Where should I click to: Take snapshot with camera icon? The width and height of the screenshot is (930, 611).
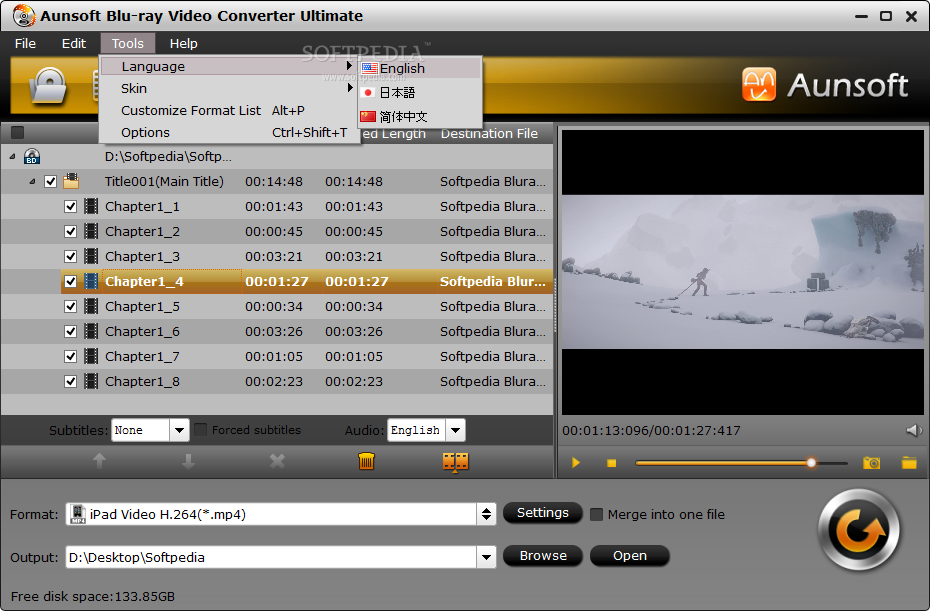(x=871, y=463)
